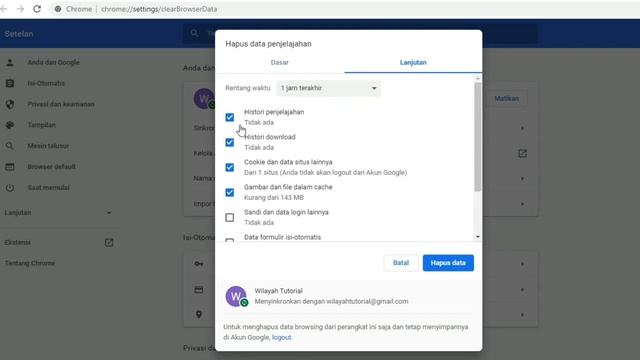
Task: Click the external link icon in Kelola row
Action: click(x=522, y=153)
